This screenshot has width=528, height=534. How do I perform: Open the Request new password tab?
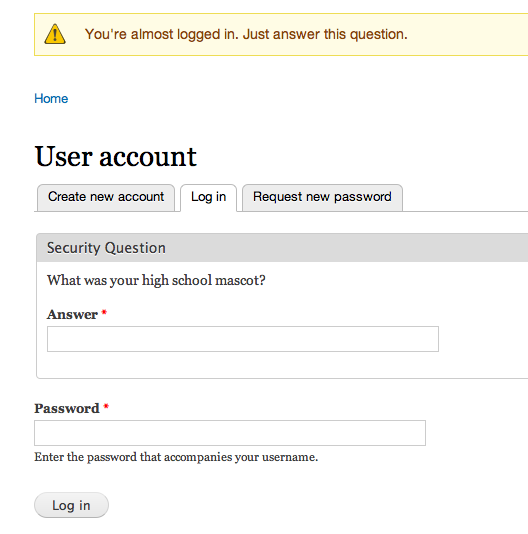pyautogui.click(x=322, y=197)
